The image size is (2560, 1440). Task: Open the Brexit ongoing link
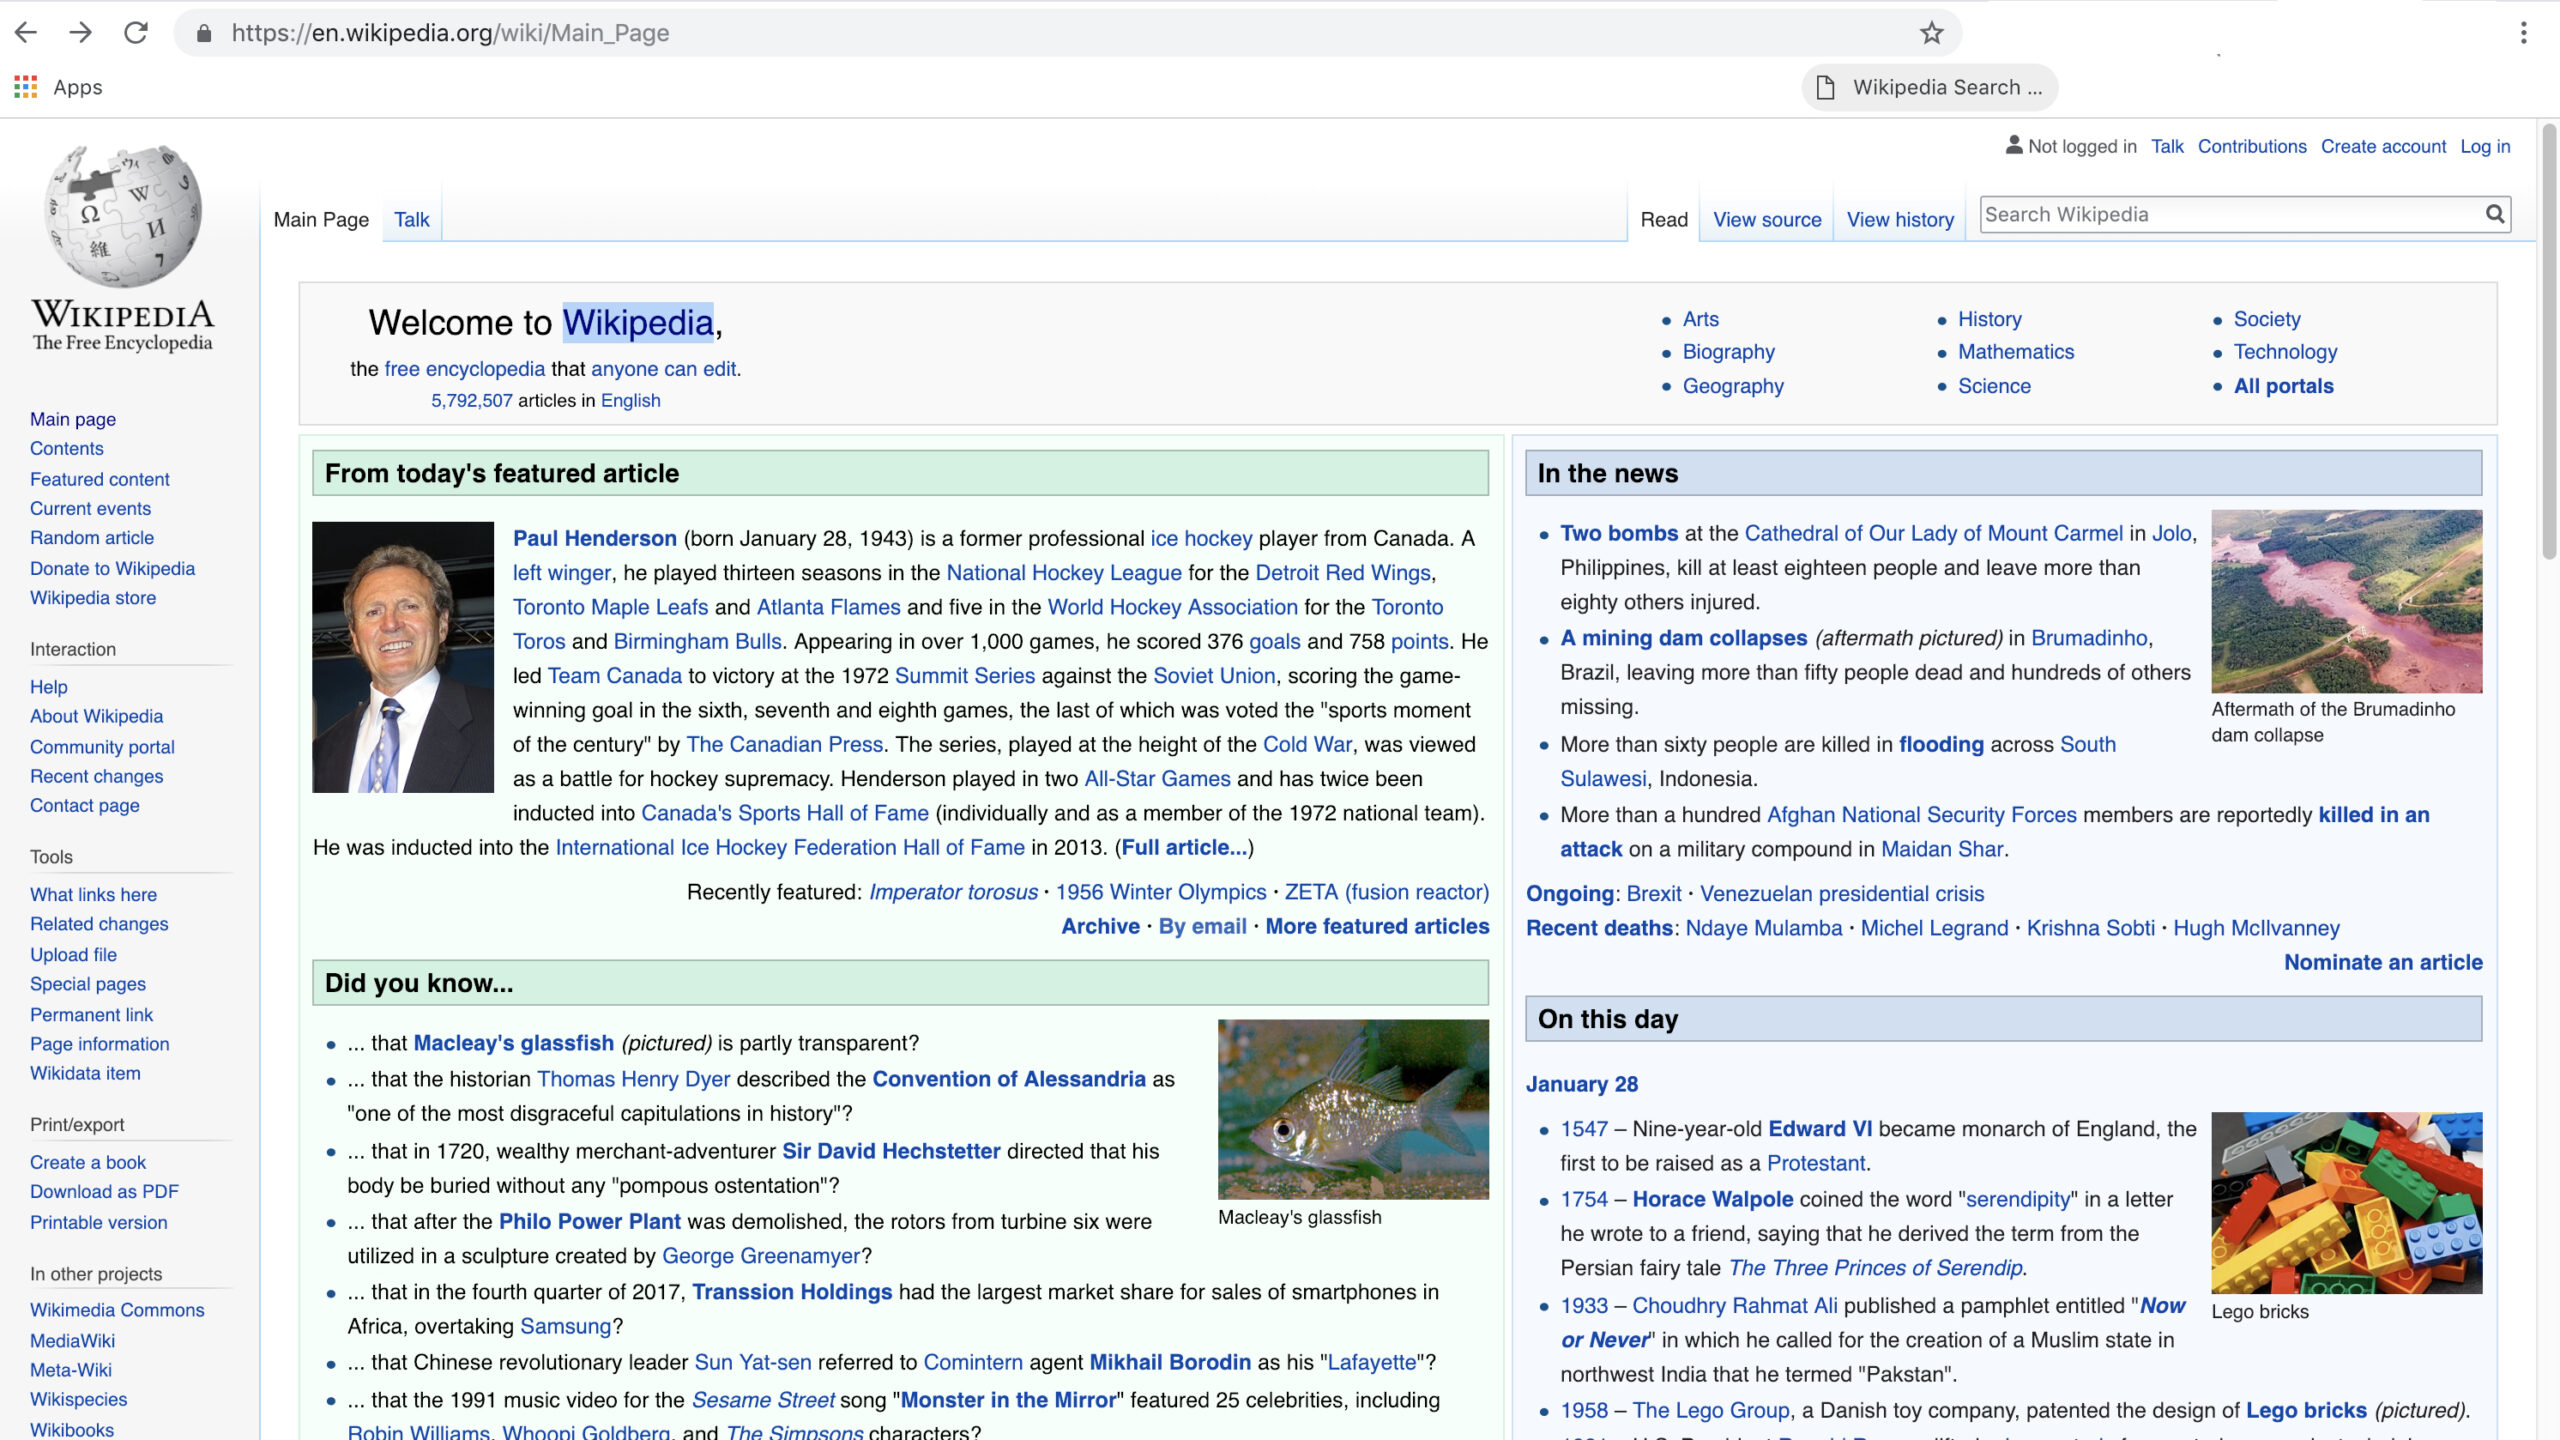coord(1654,893)
